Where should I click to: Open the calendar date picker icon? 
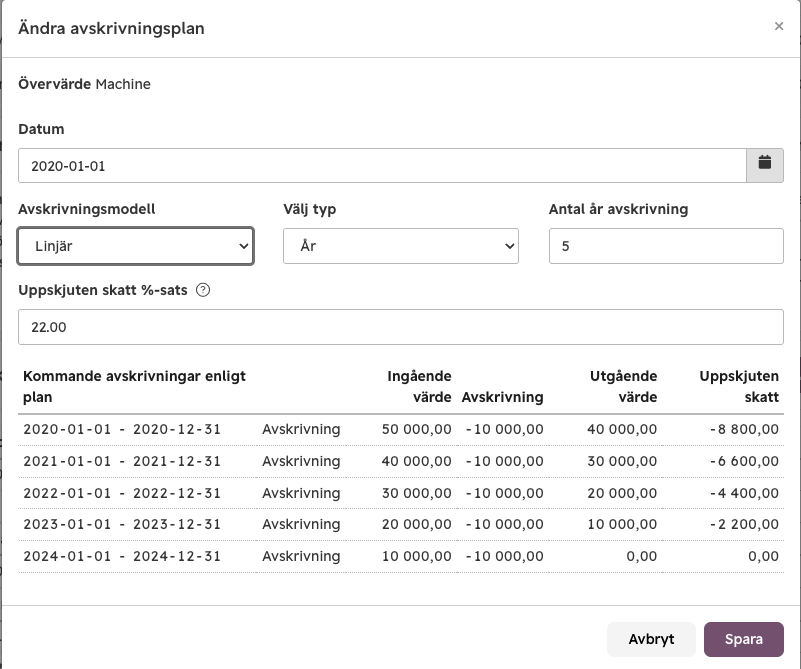click(x=765, y=165)
